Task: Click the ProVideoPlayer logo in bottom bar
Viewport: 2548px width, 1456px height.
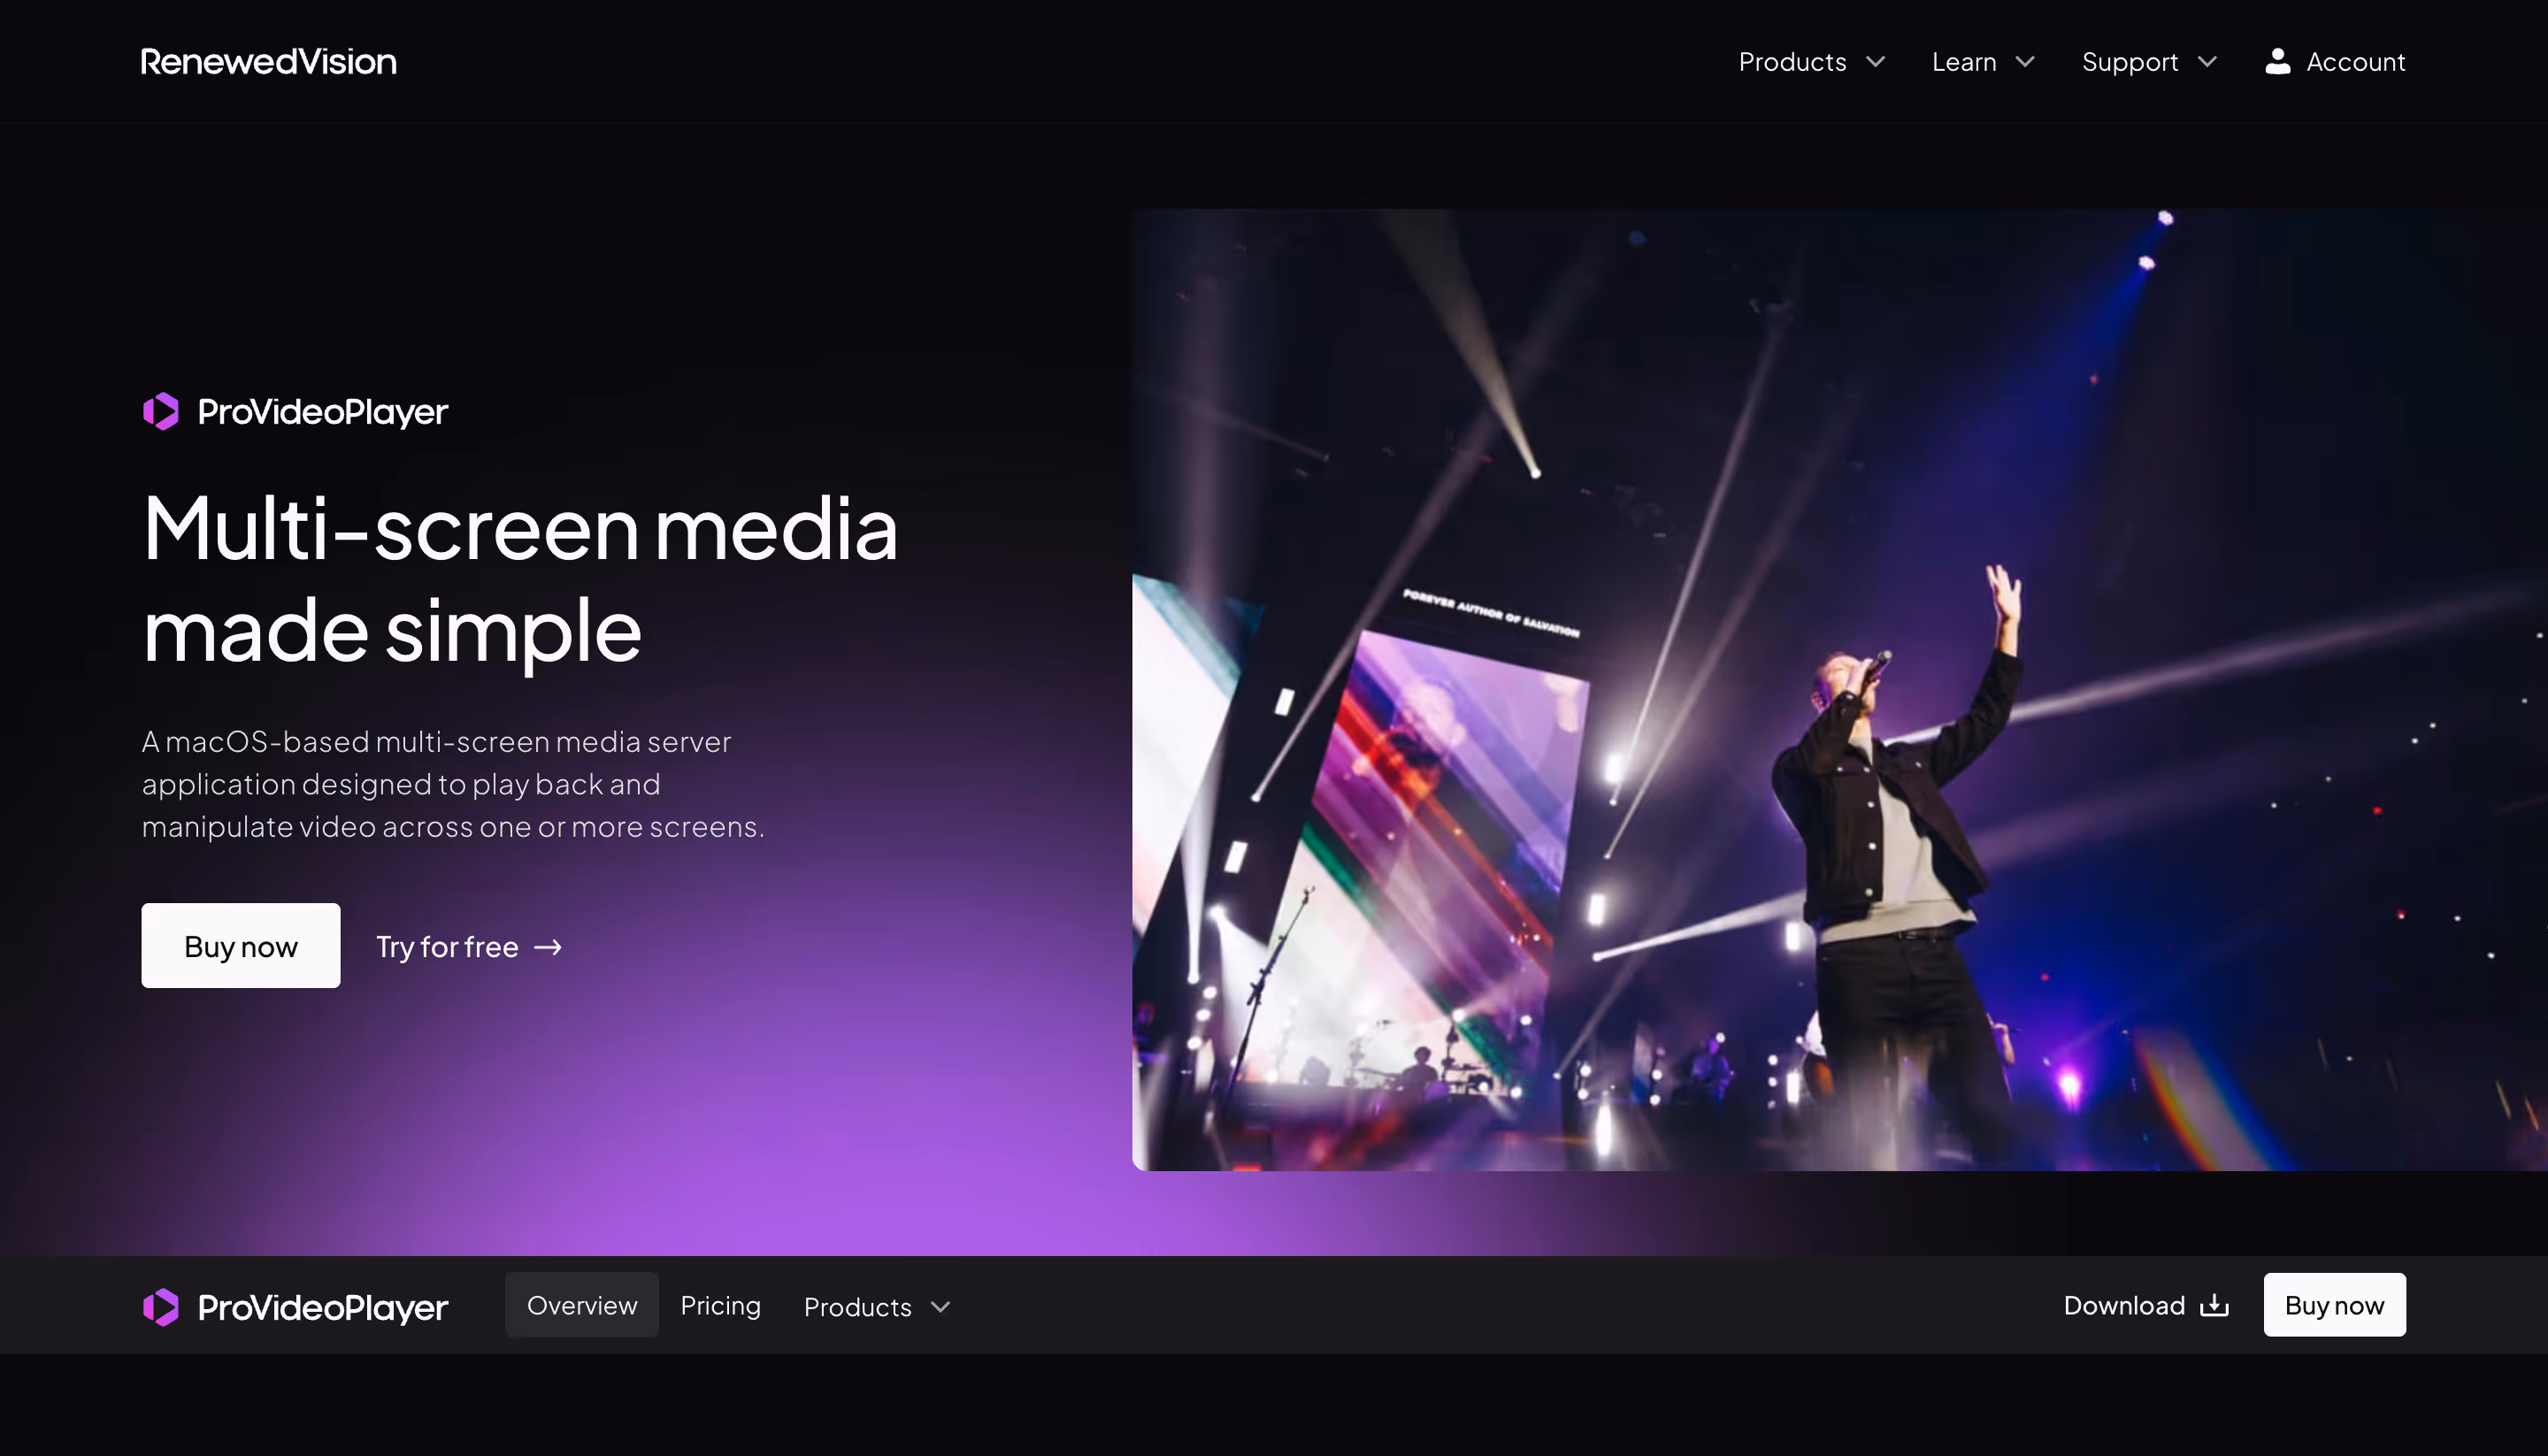Action: click(295, 1307)
